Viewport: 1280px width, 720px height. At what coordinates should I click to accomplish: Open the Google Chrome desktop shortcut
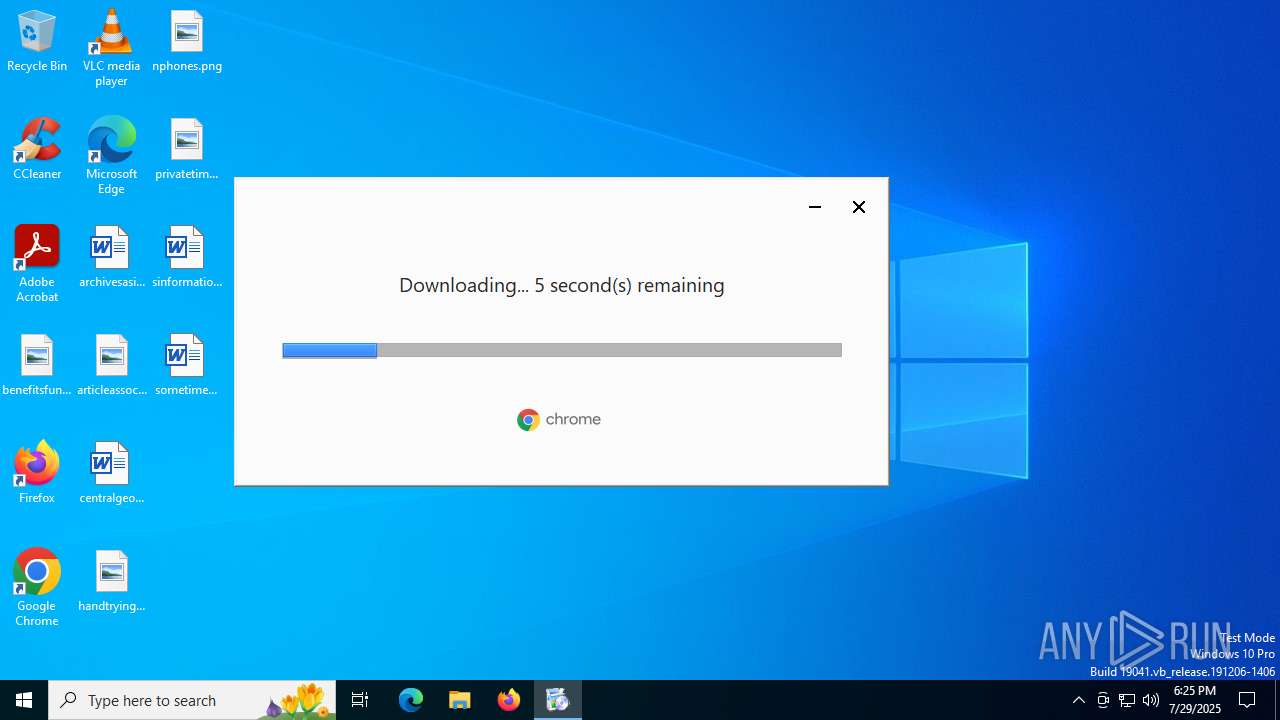[x=37, y=587]
